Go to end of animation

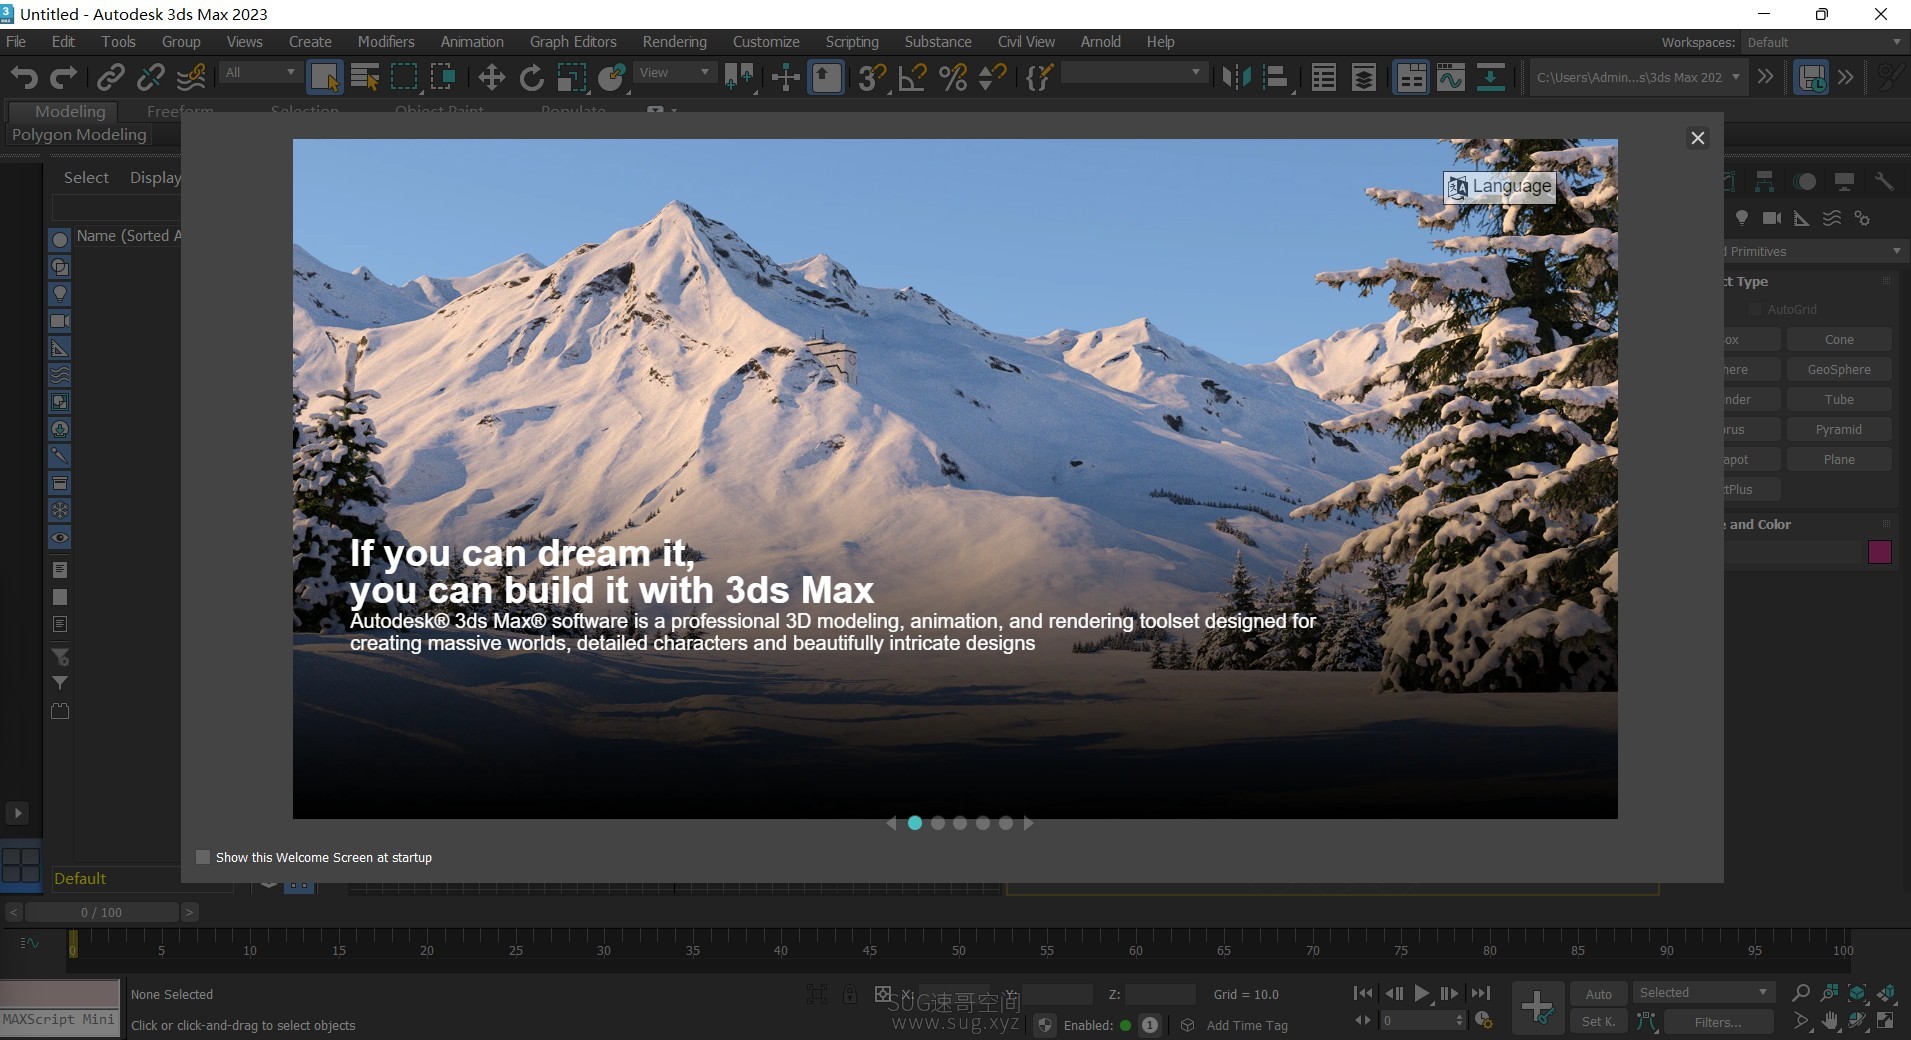pos(1481,993)
